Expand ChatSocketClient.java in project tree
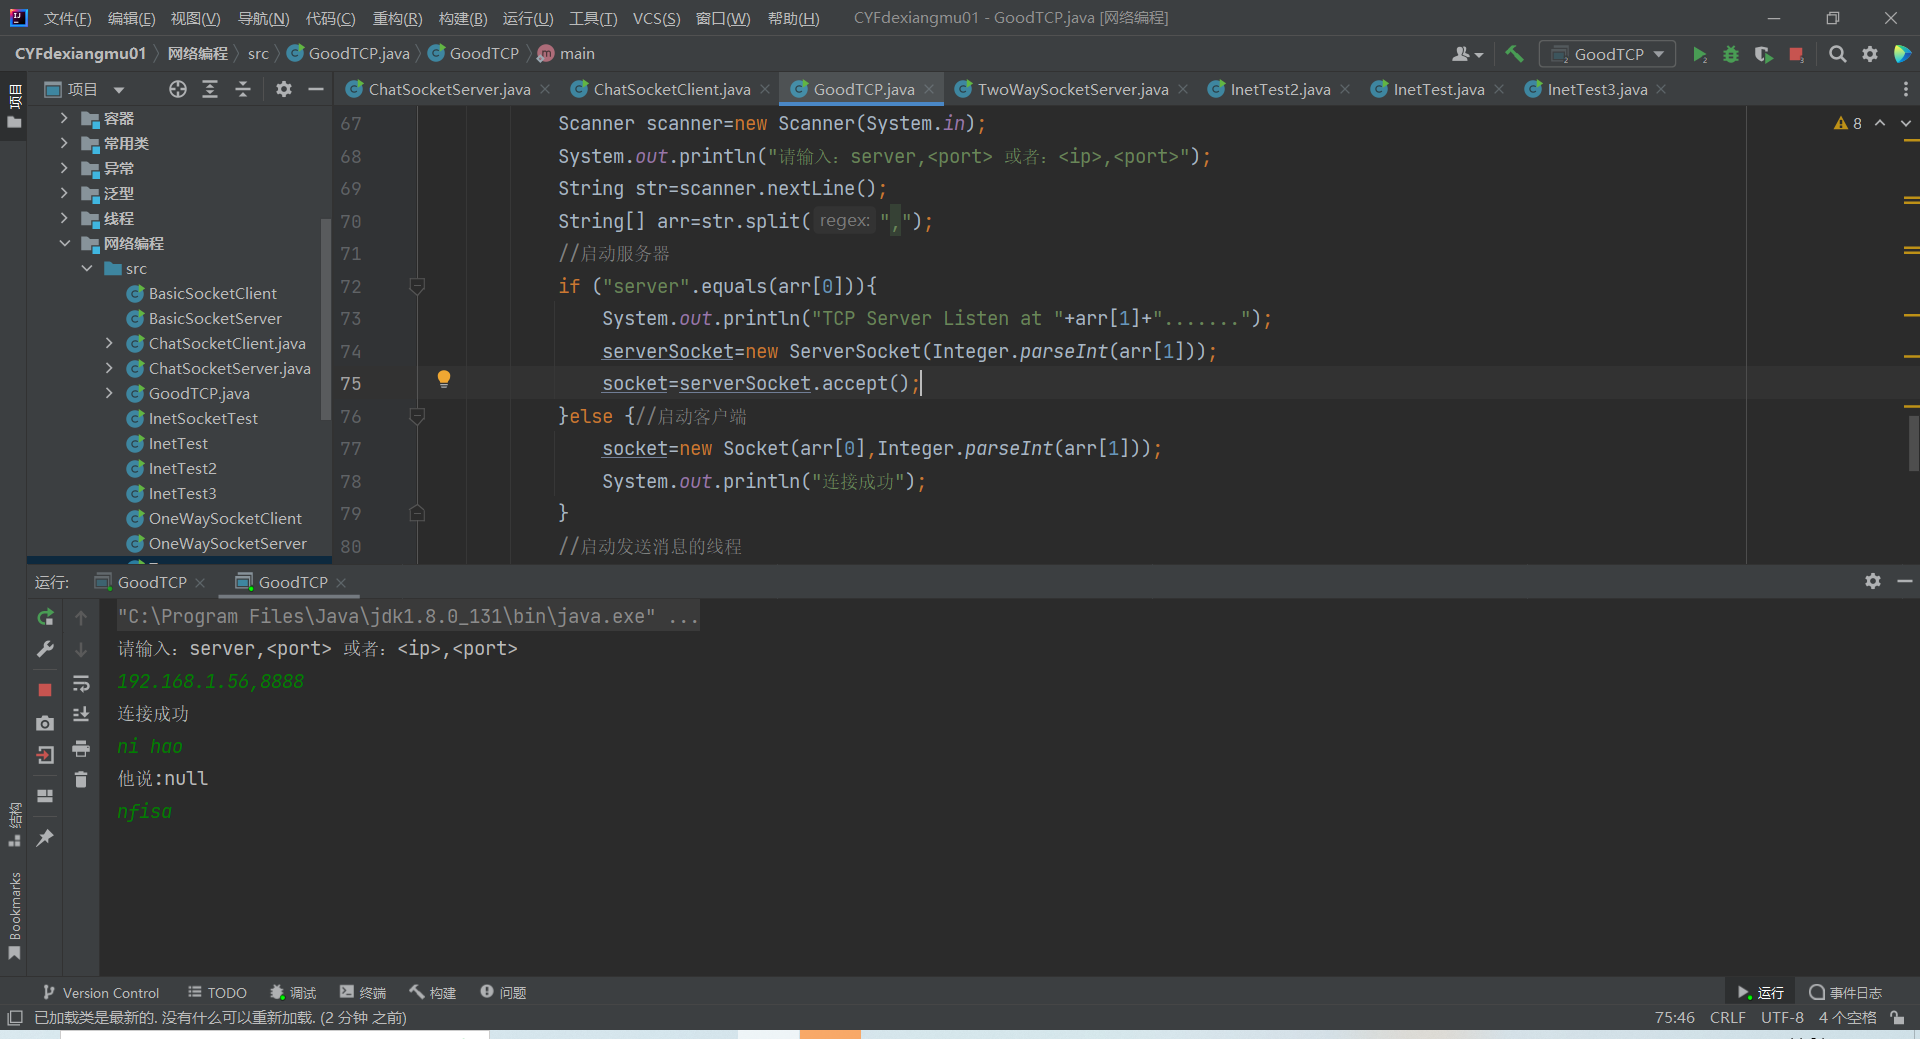1920x1039 pixels. tap(109, 343)
